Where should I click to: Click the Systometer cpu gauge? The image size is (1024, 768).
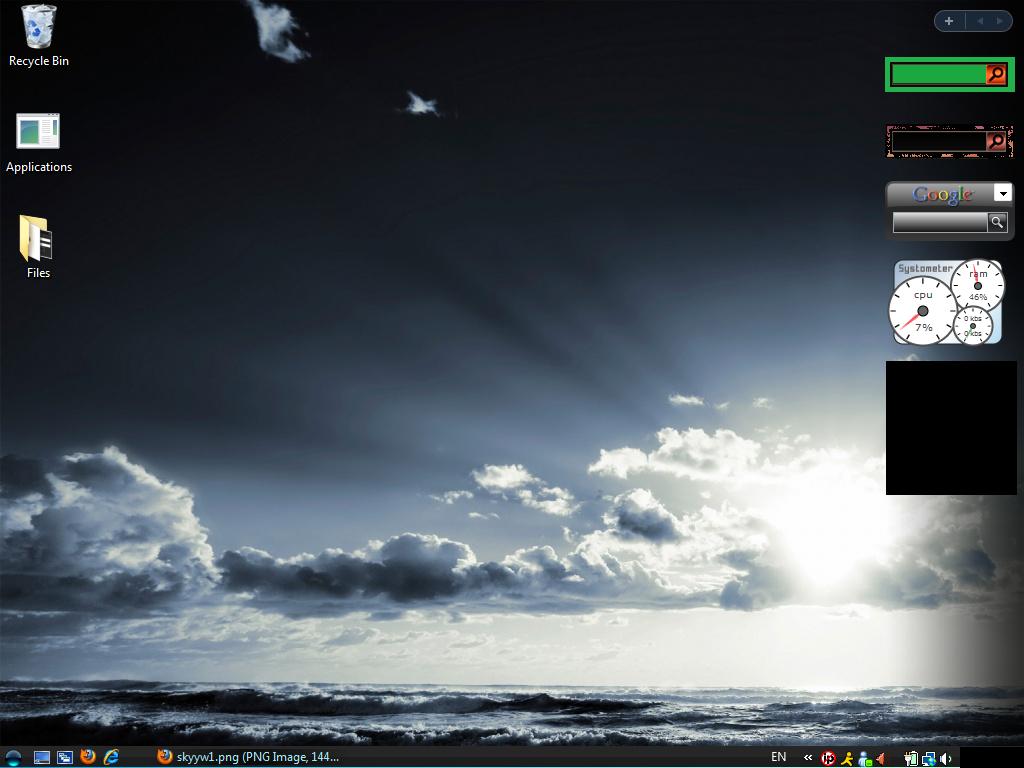point(922,311)
